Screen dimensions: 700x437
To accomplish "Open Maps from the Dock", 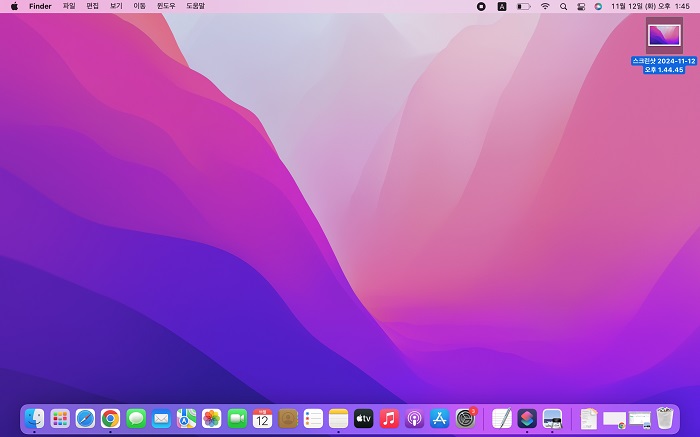I will click(186, 419).
